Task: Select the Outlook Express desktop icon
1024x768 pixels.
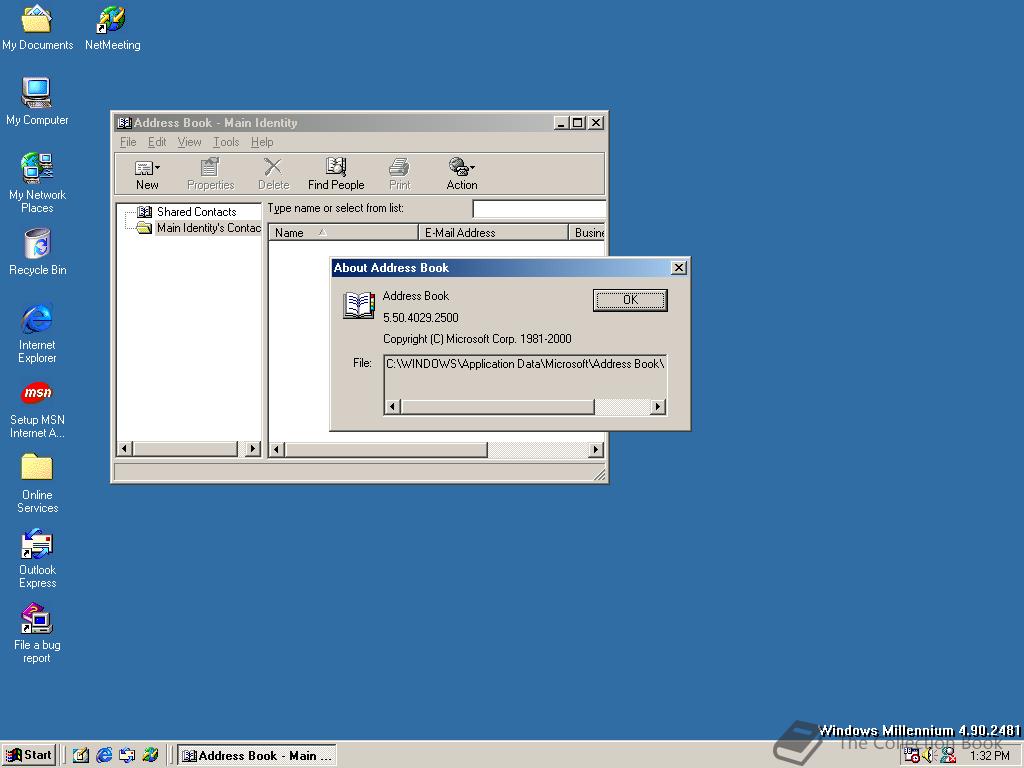Action: pos(37,559)
